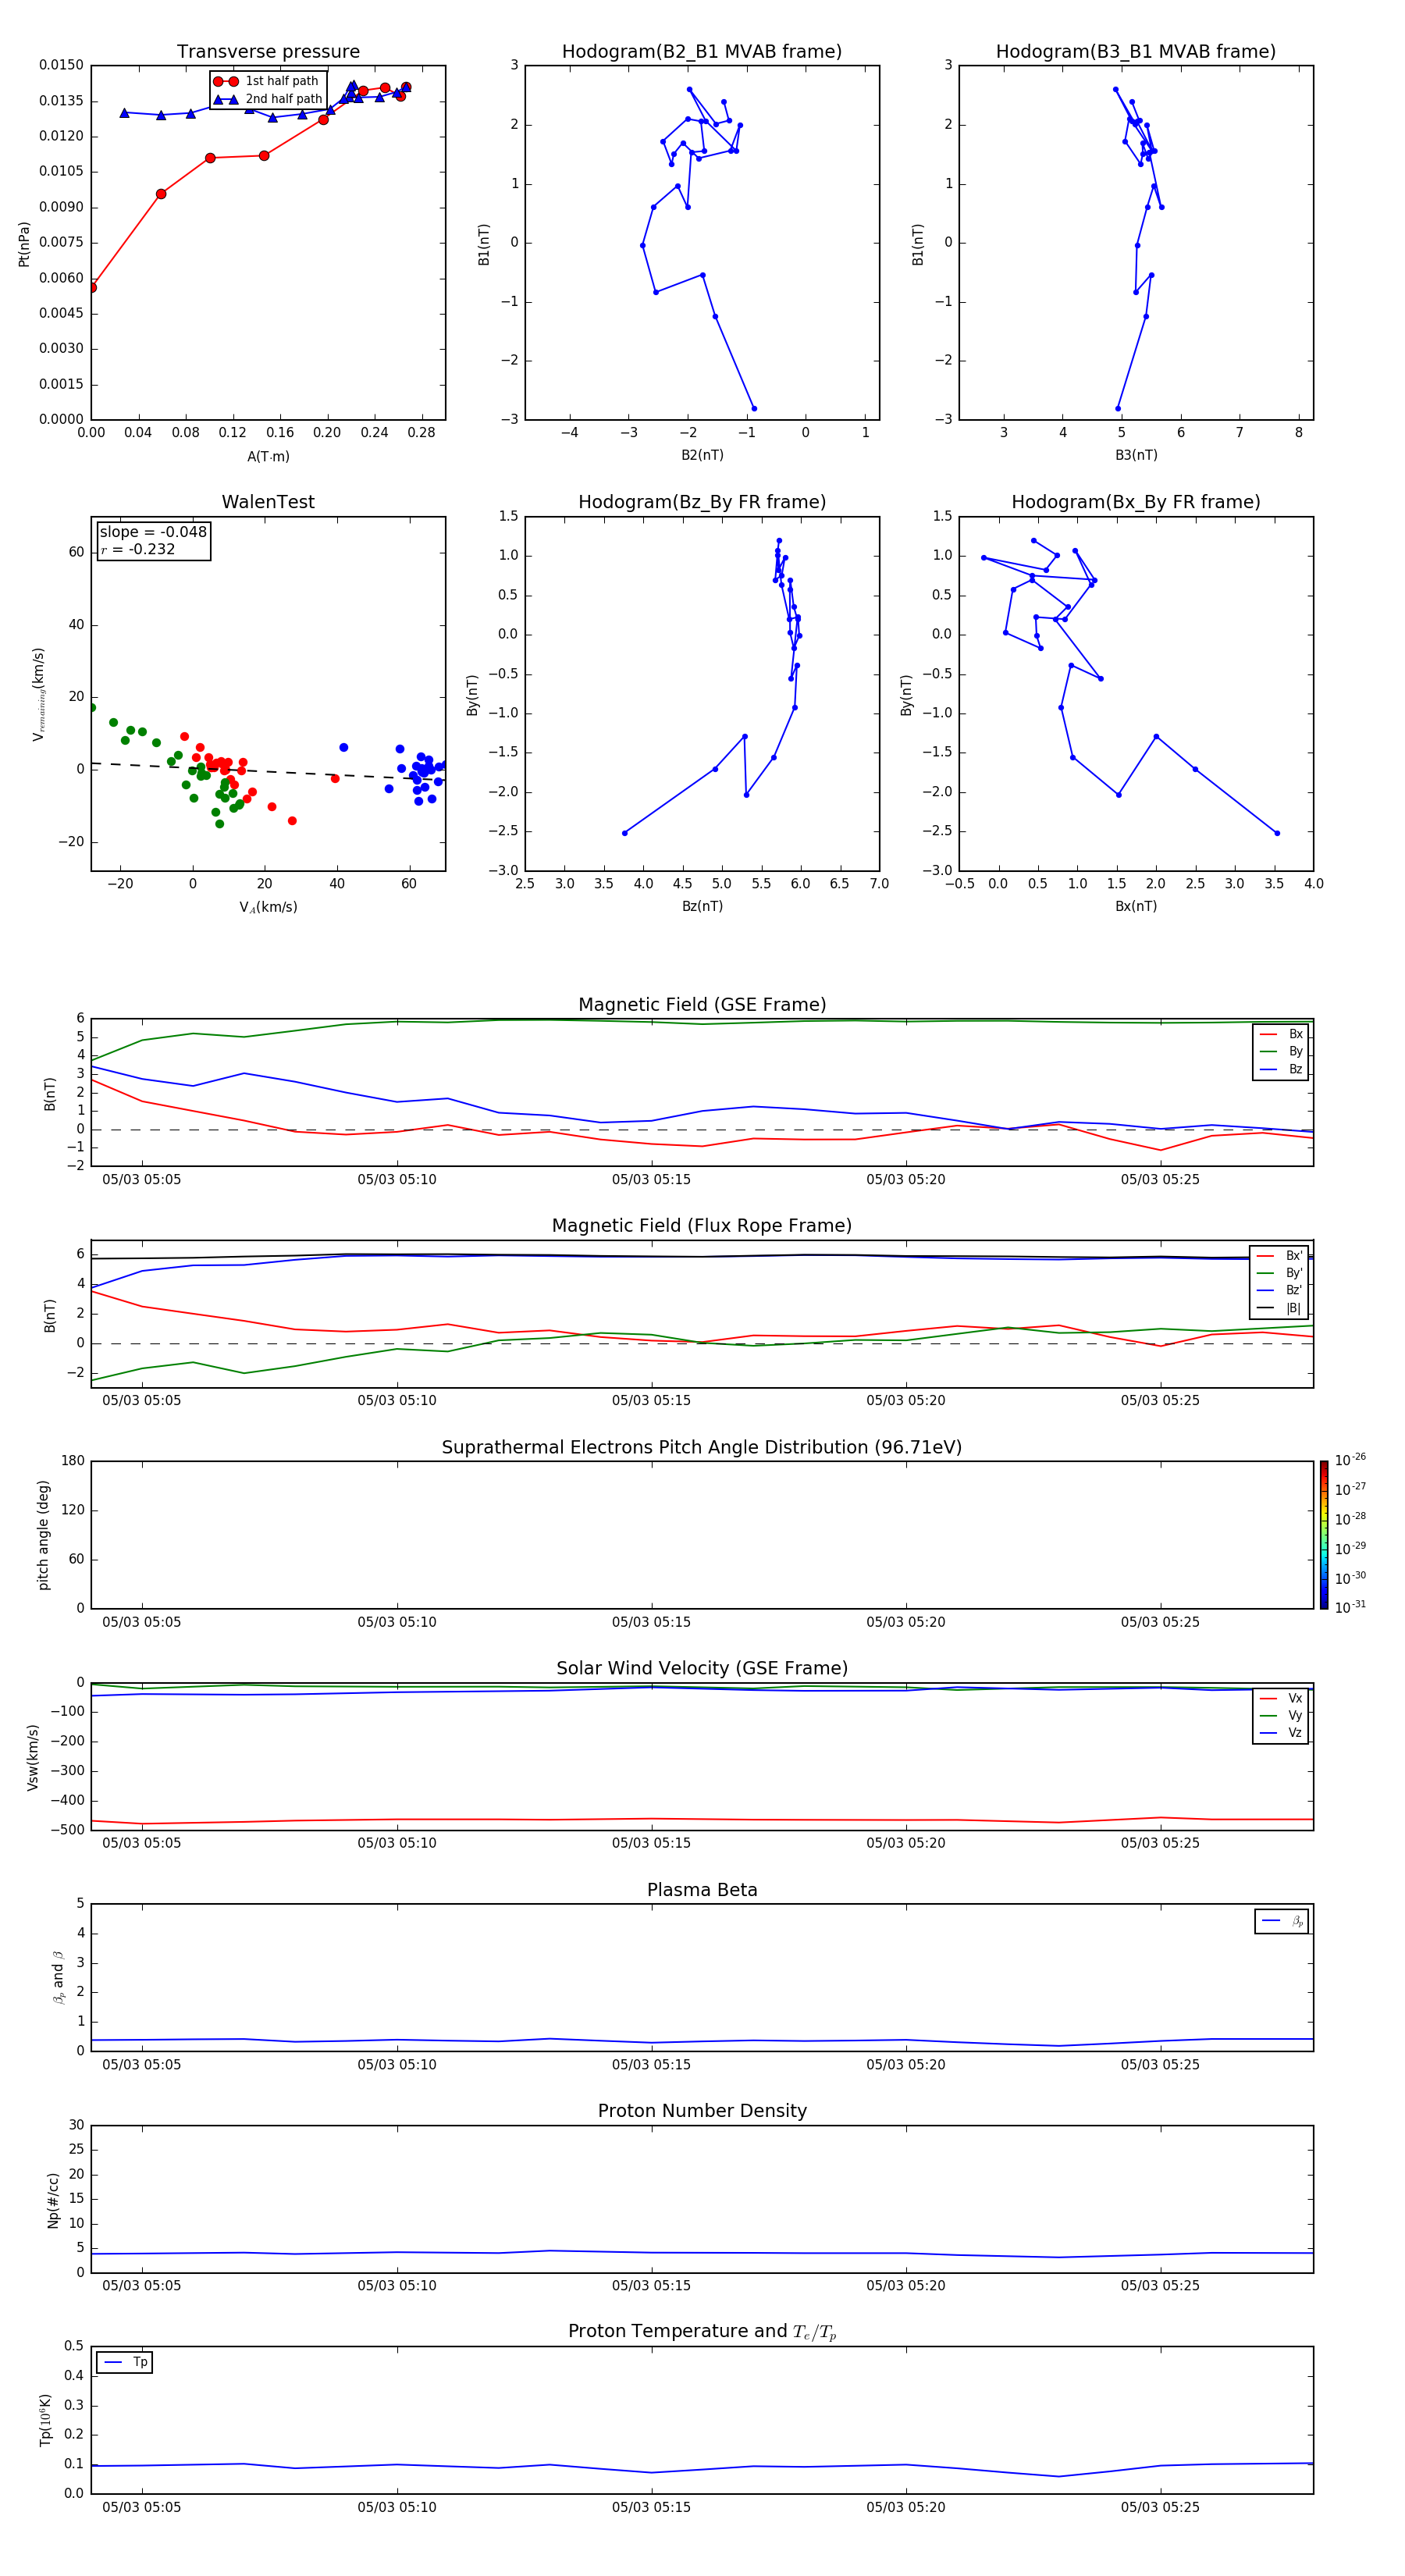Click 'Suprathermal Electrons Pitch Angle Distribution' title
Screen dimensions: 1405x2576
tap(702, 1447)
